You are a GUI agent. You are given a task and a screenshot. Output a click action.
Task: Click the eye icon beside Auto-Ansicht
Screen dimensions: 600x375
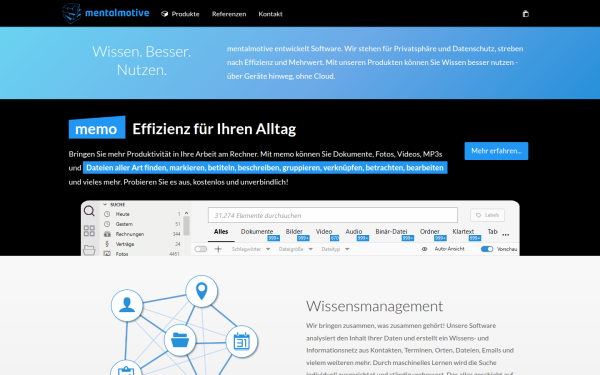click(424, 249)
